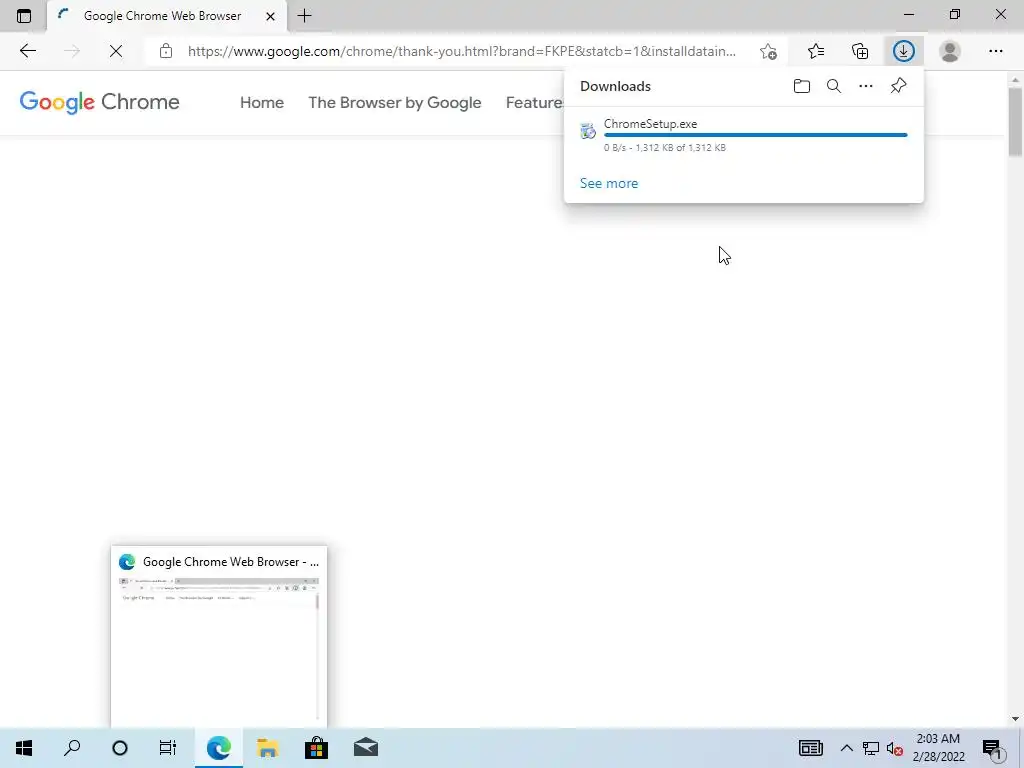Open the Collections panel
The image size is (1024, 768).
pos(860,51)
